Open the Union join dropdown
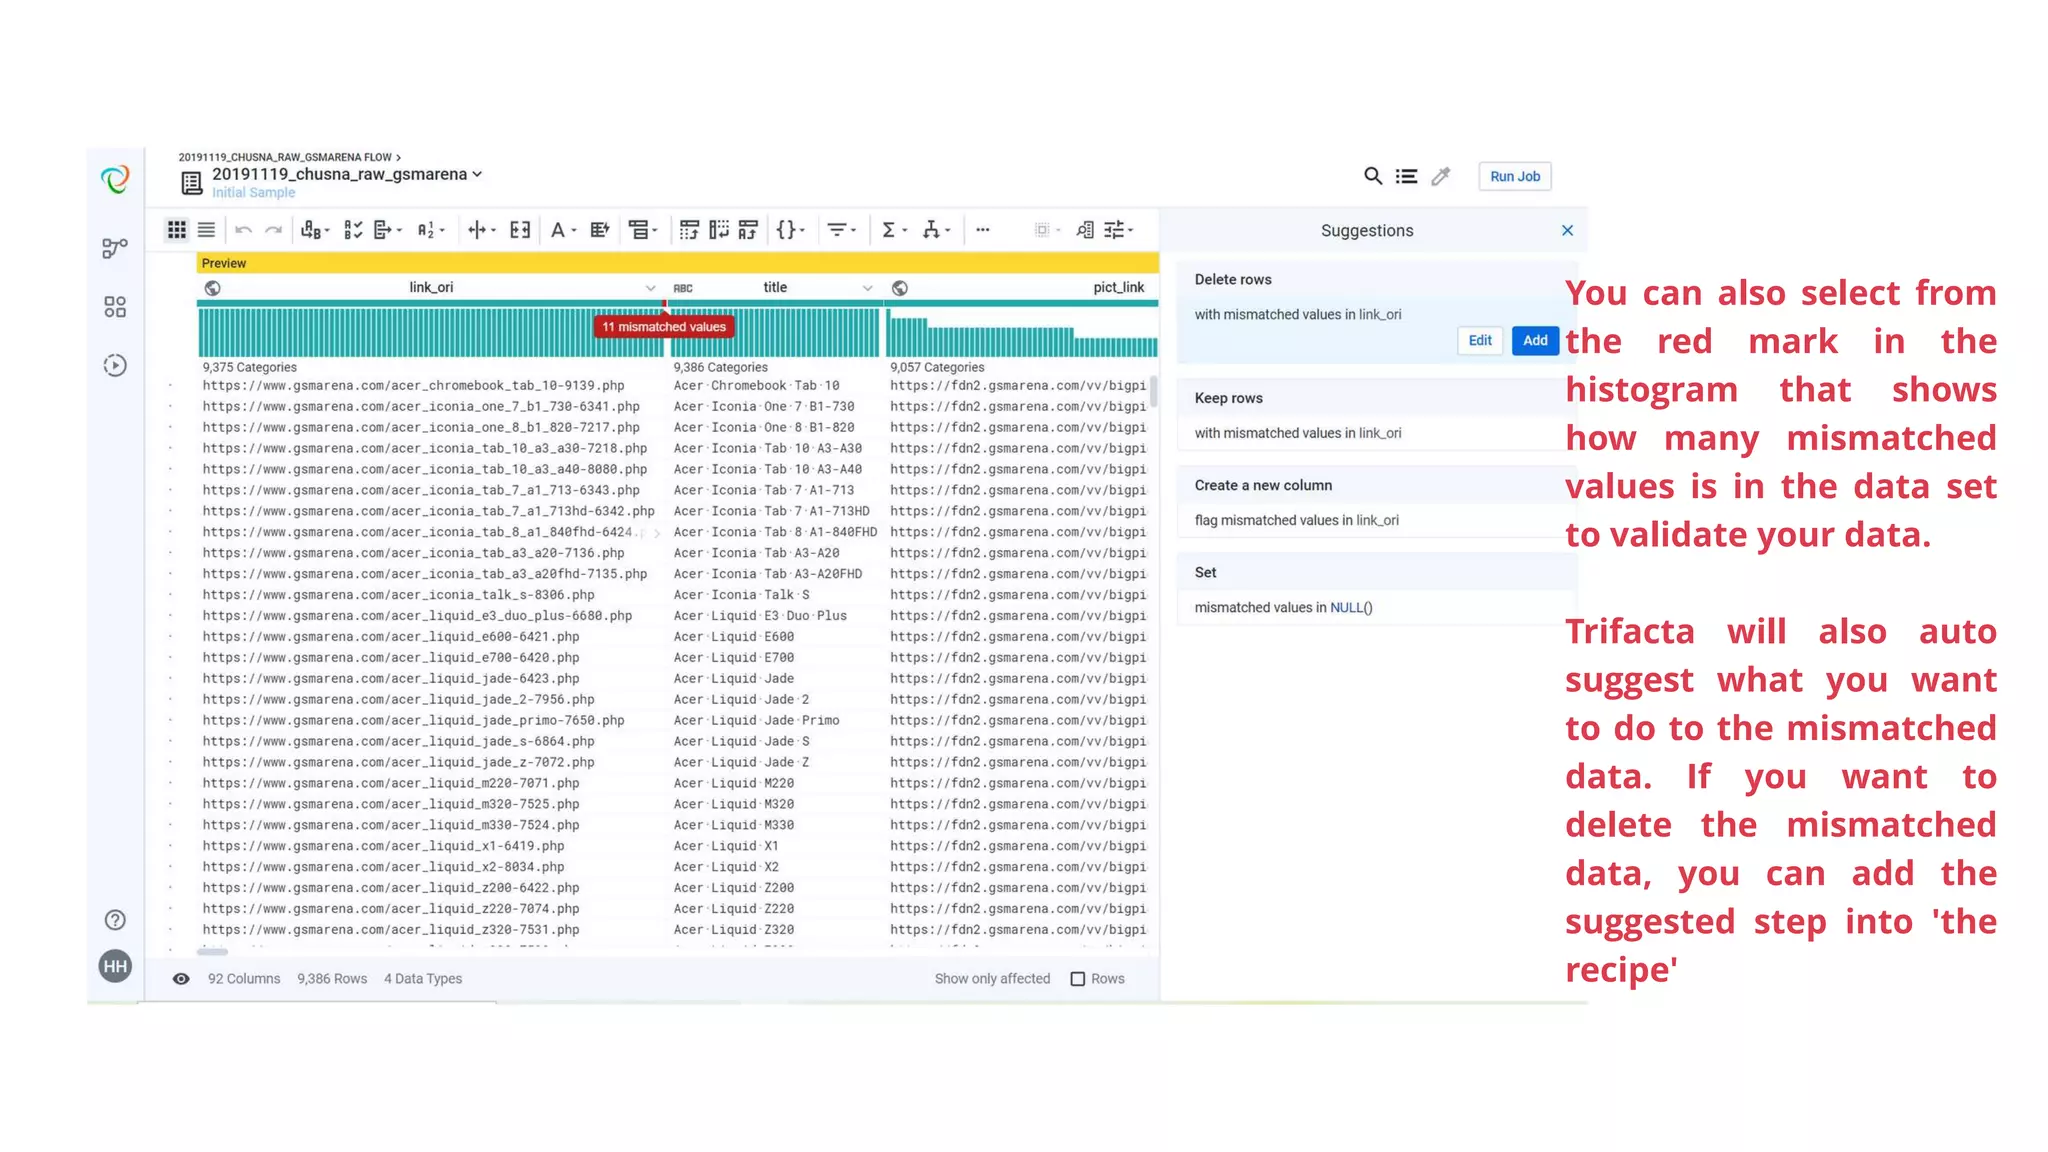The width and height of the screenshot is (2048, 1152). [x=936, y=230]
